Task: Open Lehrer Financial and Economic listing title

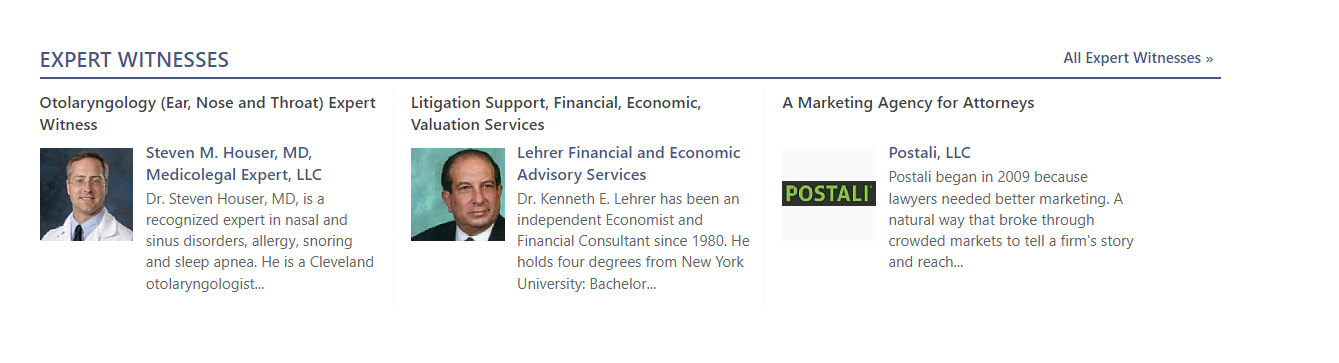Action: click(x=629, y=164)
